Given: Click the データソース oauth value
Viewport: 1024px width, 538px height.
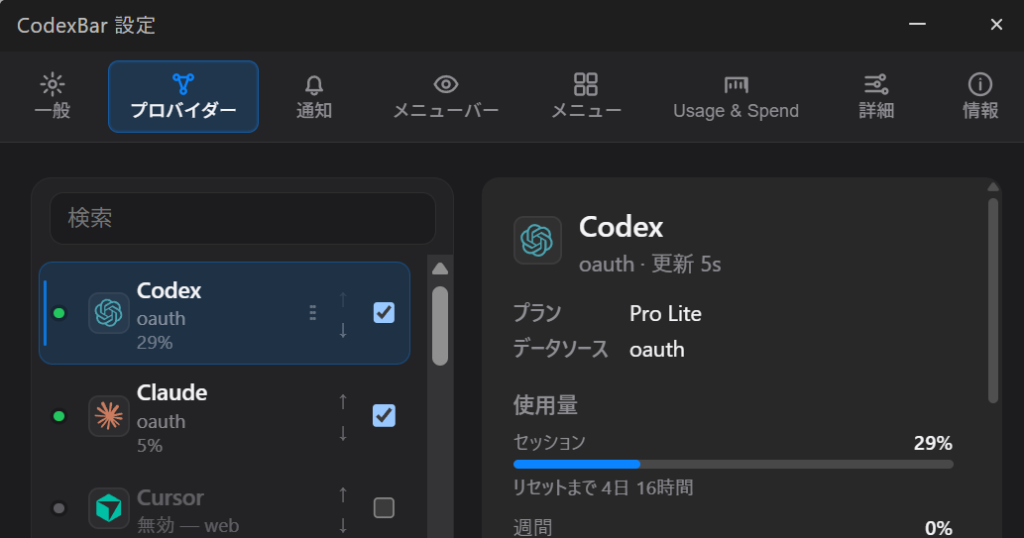Looking at the screenshot, I should (x=657, y=349).
